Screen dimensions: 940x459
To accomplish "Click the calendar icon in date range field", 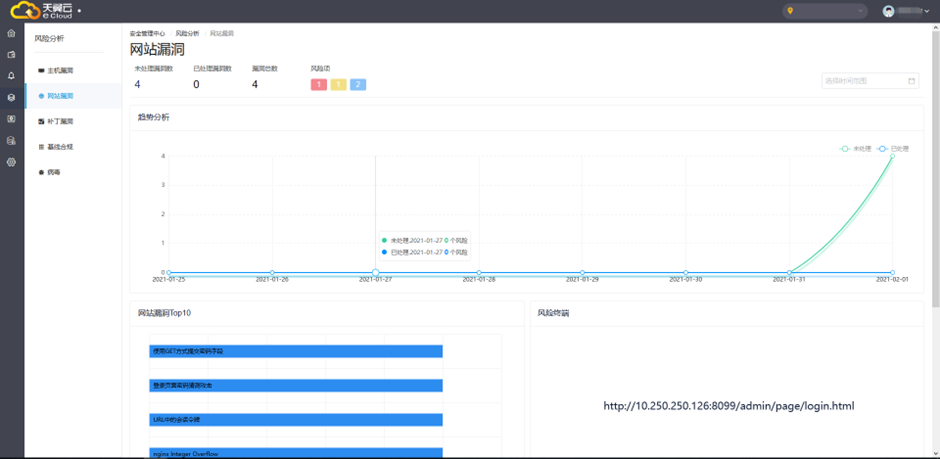I will pyautogui.click(x=911, y=81).
